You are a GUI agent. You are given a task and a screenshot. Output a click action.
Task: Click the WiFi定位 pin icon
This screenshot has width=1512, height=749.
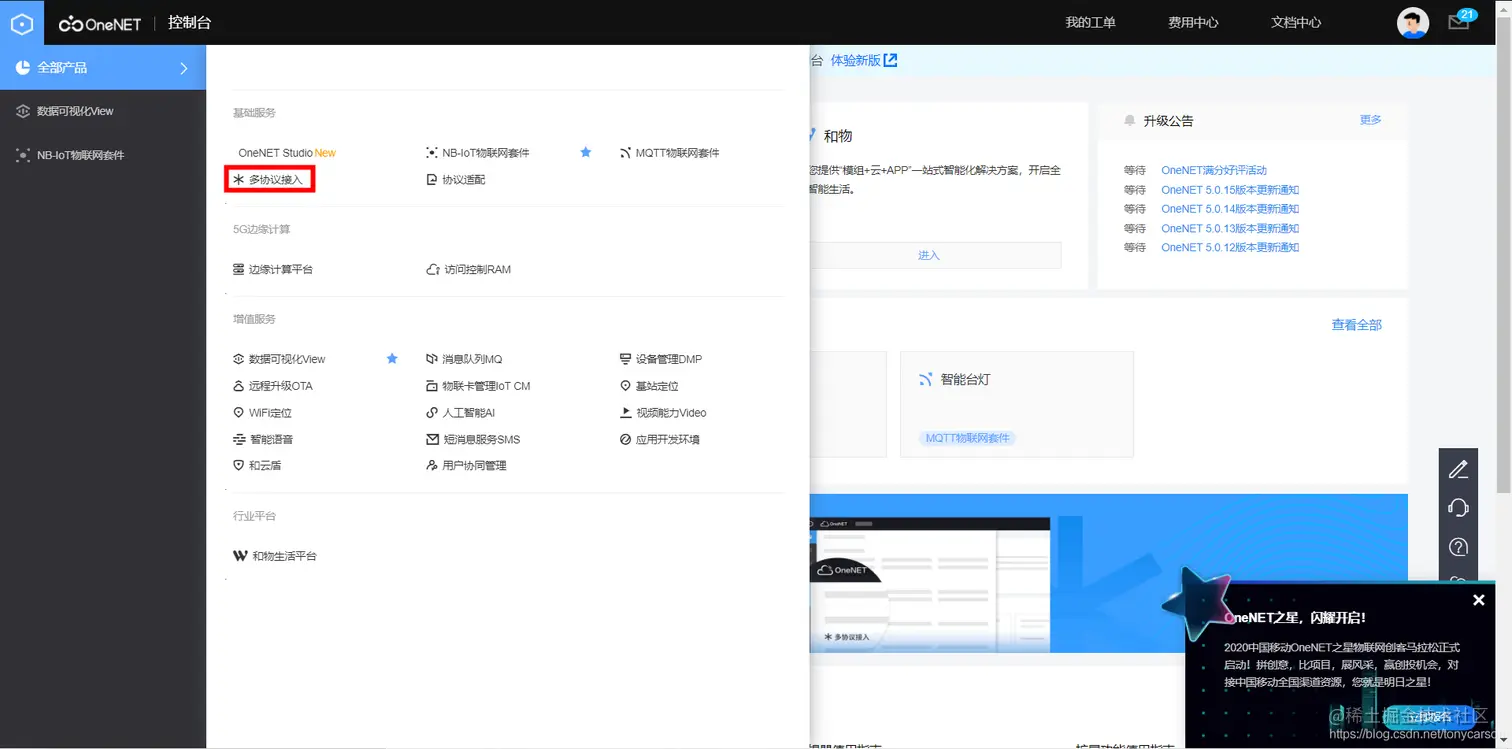point(238,413)
